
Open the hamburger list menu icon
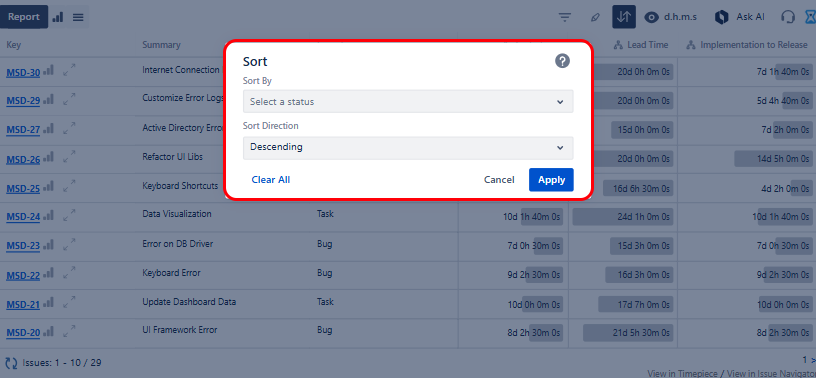[x=78, y=17]
